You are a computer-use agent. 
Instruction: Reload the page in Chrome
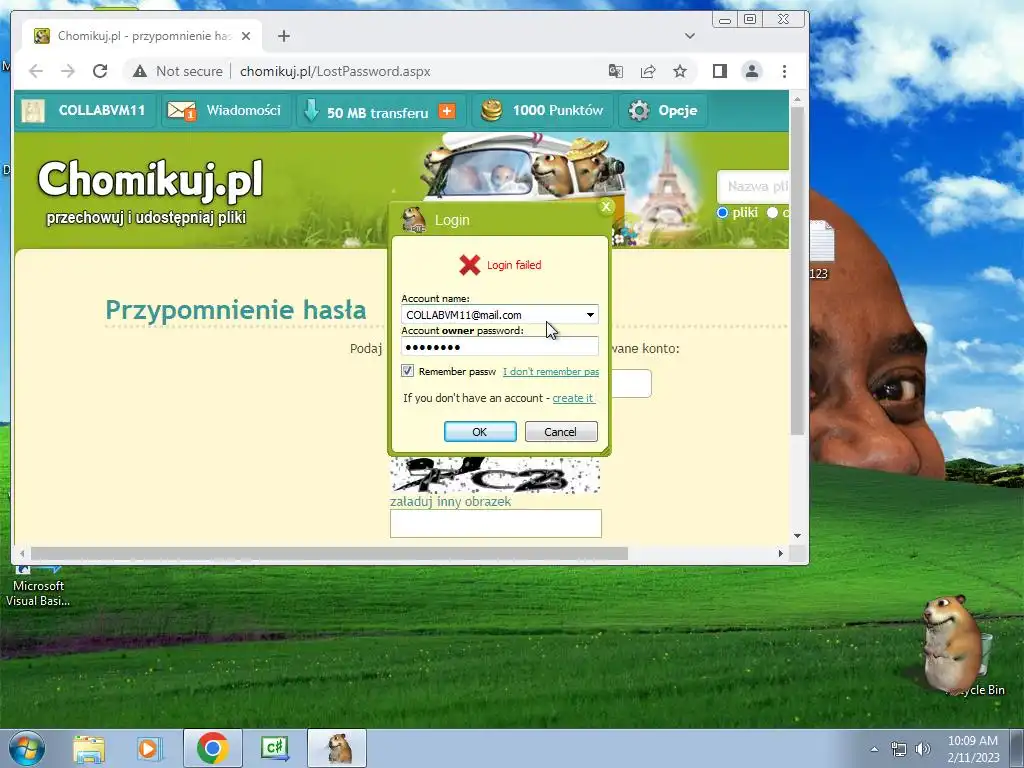point(100,71)
